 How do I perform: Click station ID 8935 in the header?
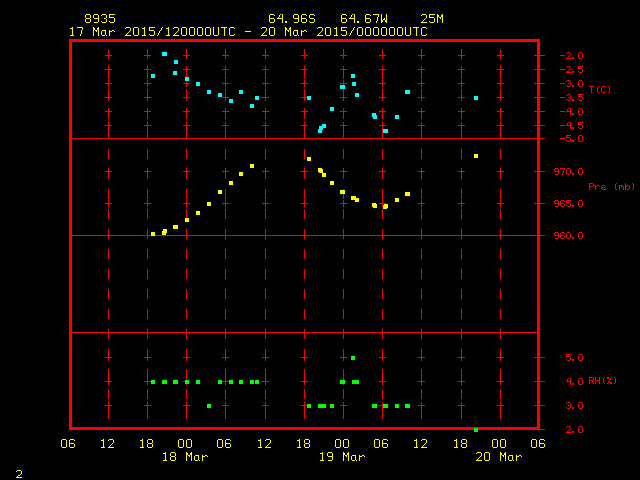click(x=100, y=19)
